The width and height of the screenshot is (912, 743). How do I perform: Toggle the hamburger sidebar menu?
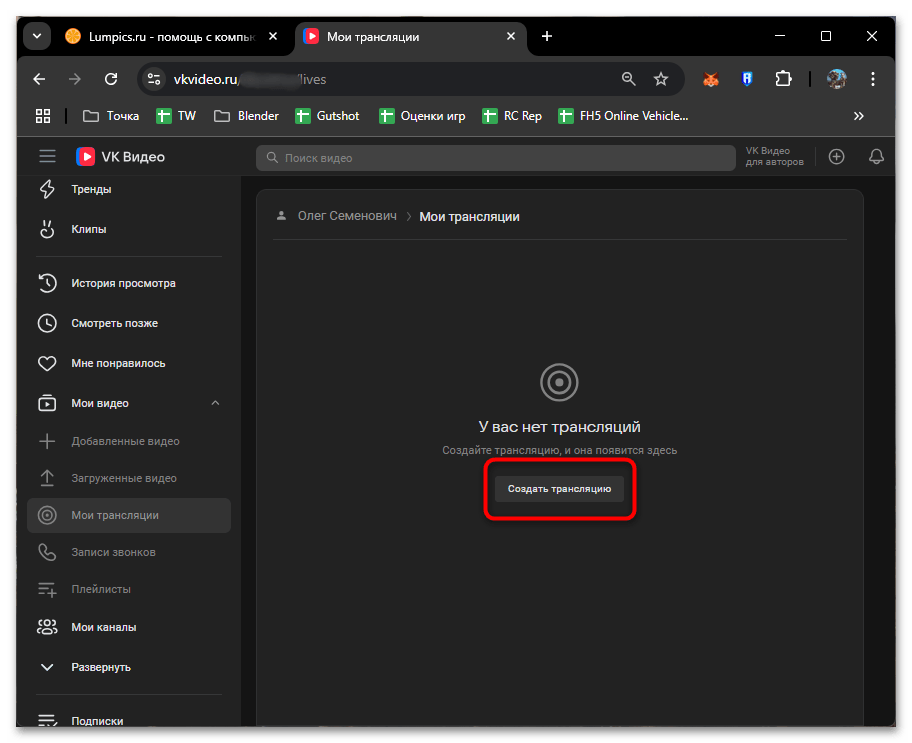[x=47, y=156]
